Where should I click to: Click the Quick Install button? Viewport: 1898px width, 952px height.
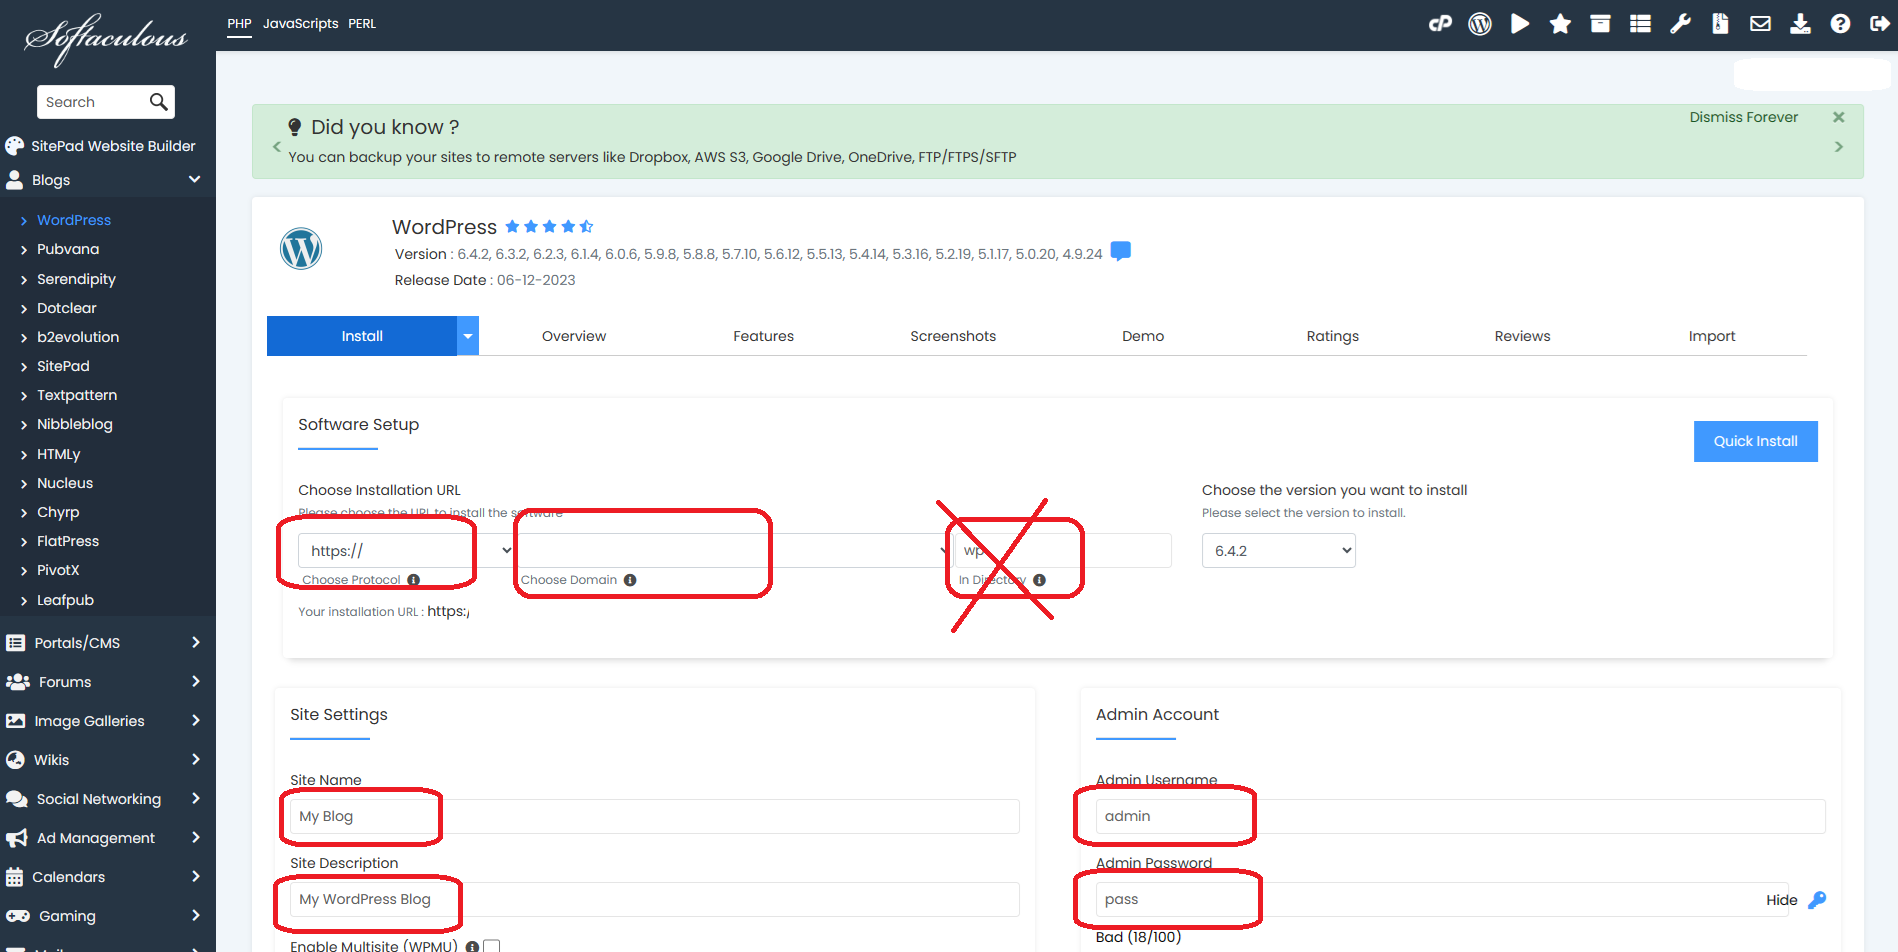coord(1755,441)
